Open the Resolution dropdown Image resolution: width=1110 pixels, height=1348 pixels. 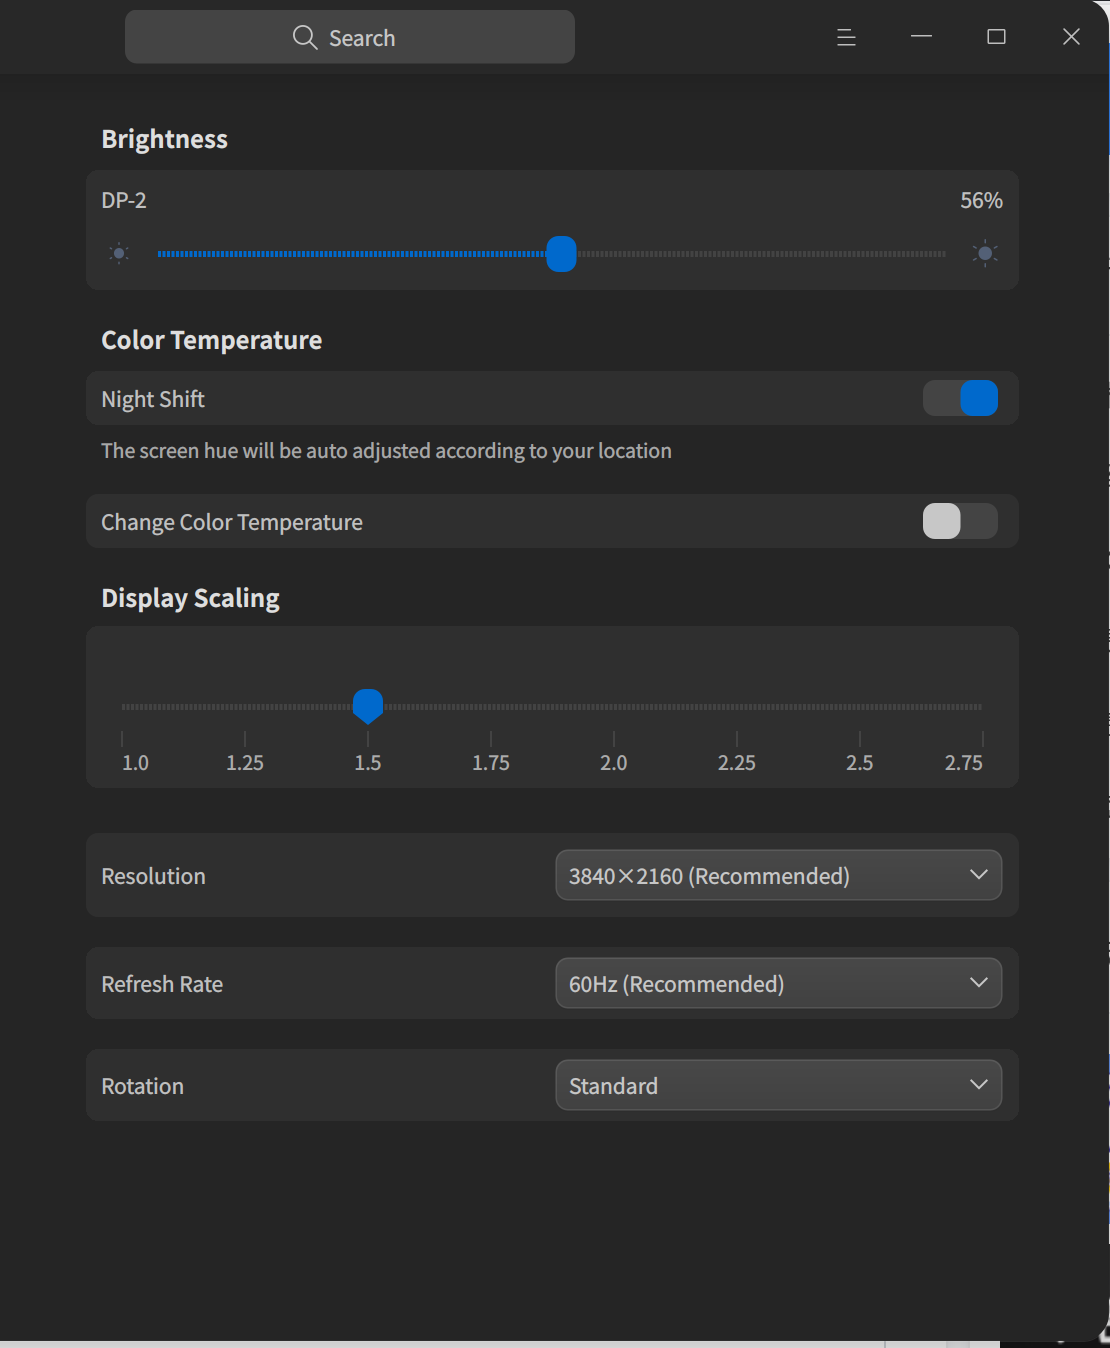778,875
